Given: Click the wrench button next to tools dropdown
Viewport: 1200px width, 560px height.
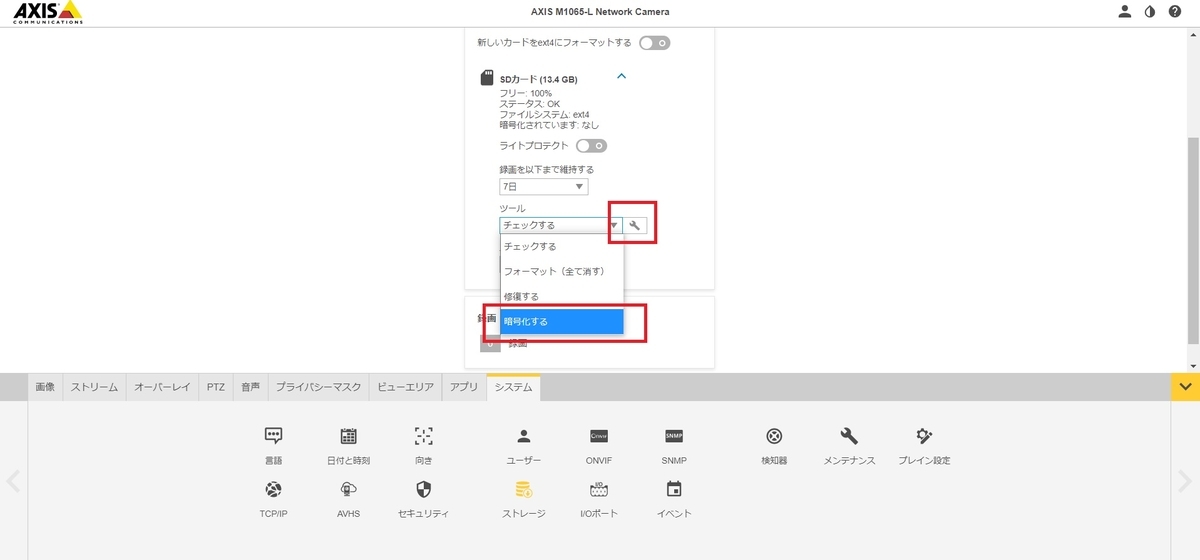Looking at the screenshot, I should click(634, 225).
